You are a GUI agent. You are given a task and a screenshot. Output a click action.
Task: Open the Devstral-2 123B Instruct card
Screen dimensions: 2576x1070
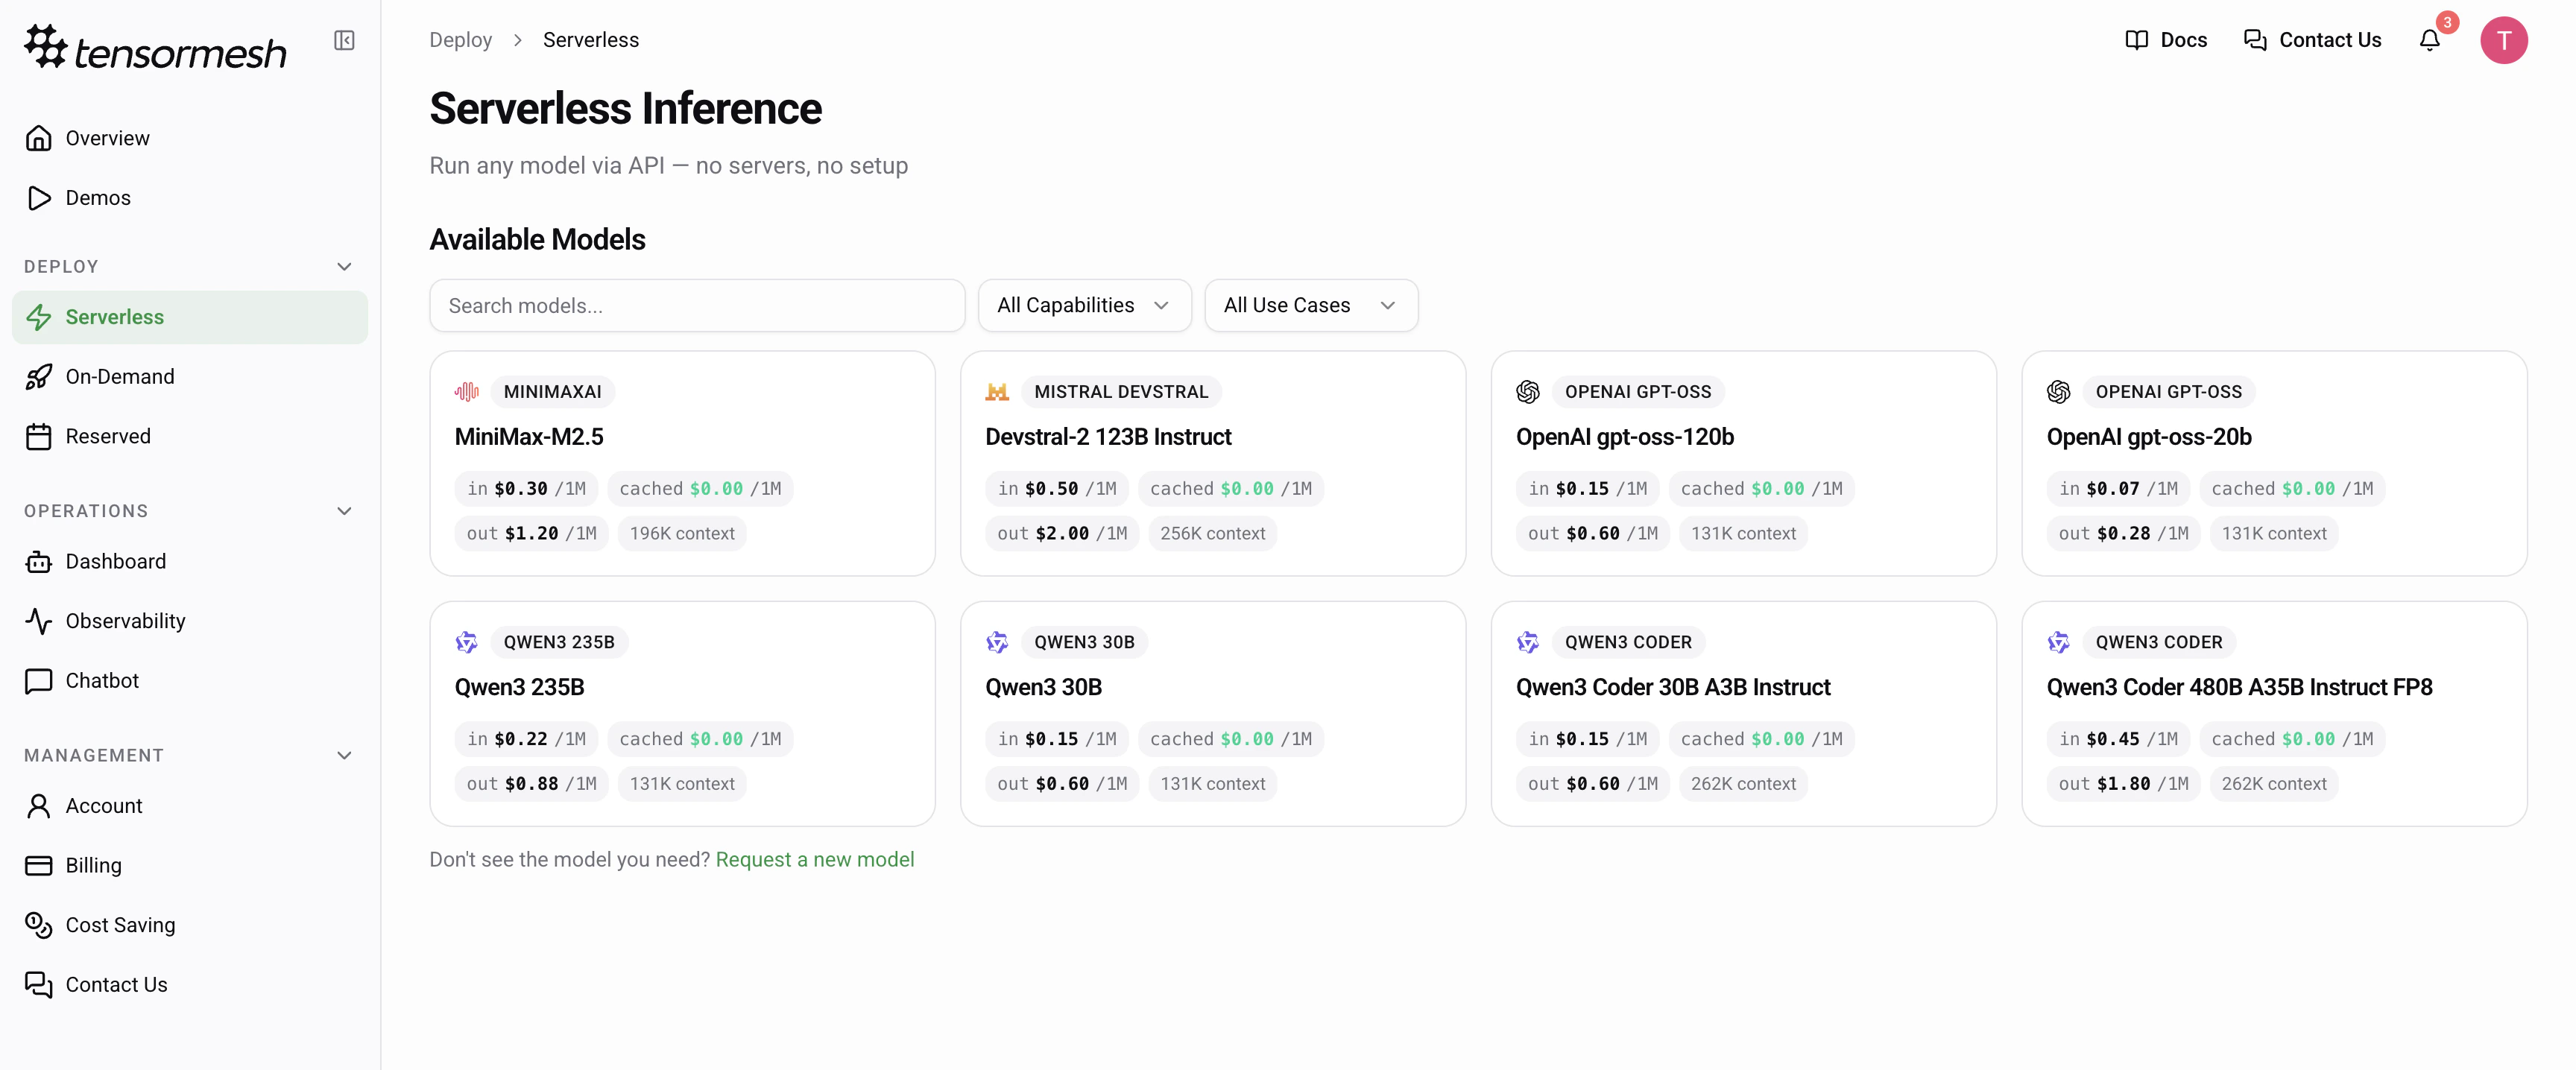point(1213,463)
